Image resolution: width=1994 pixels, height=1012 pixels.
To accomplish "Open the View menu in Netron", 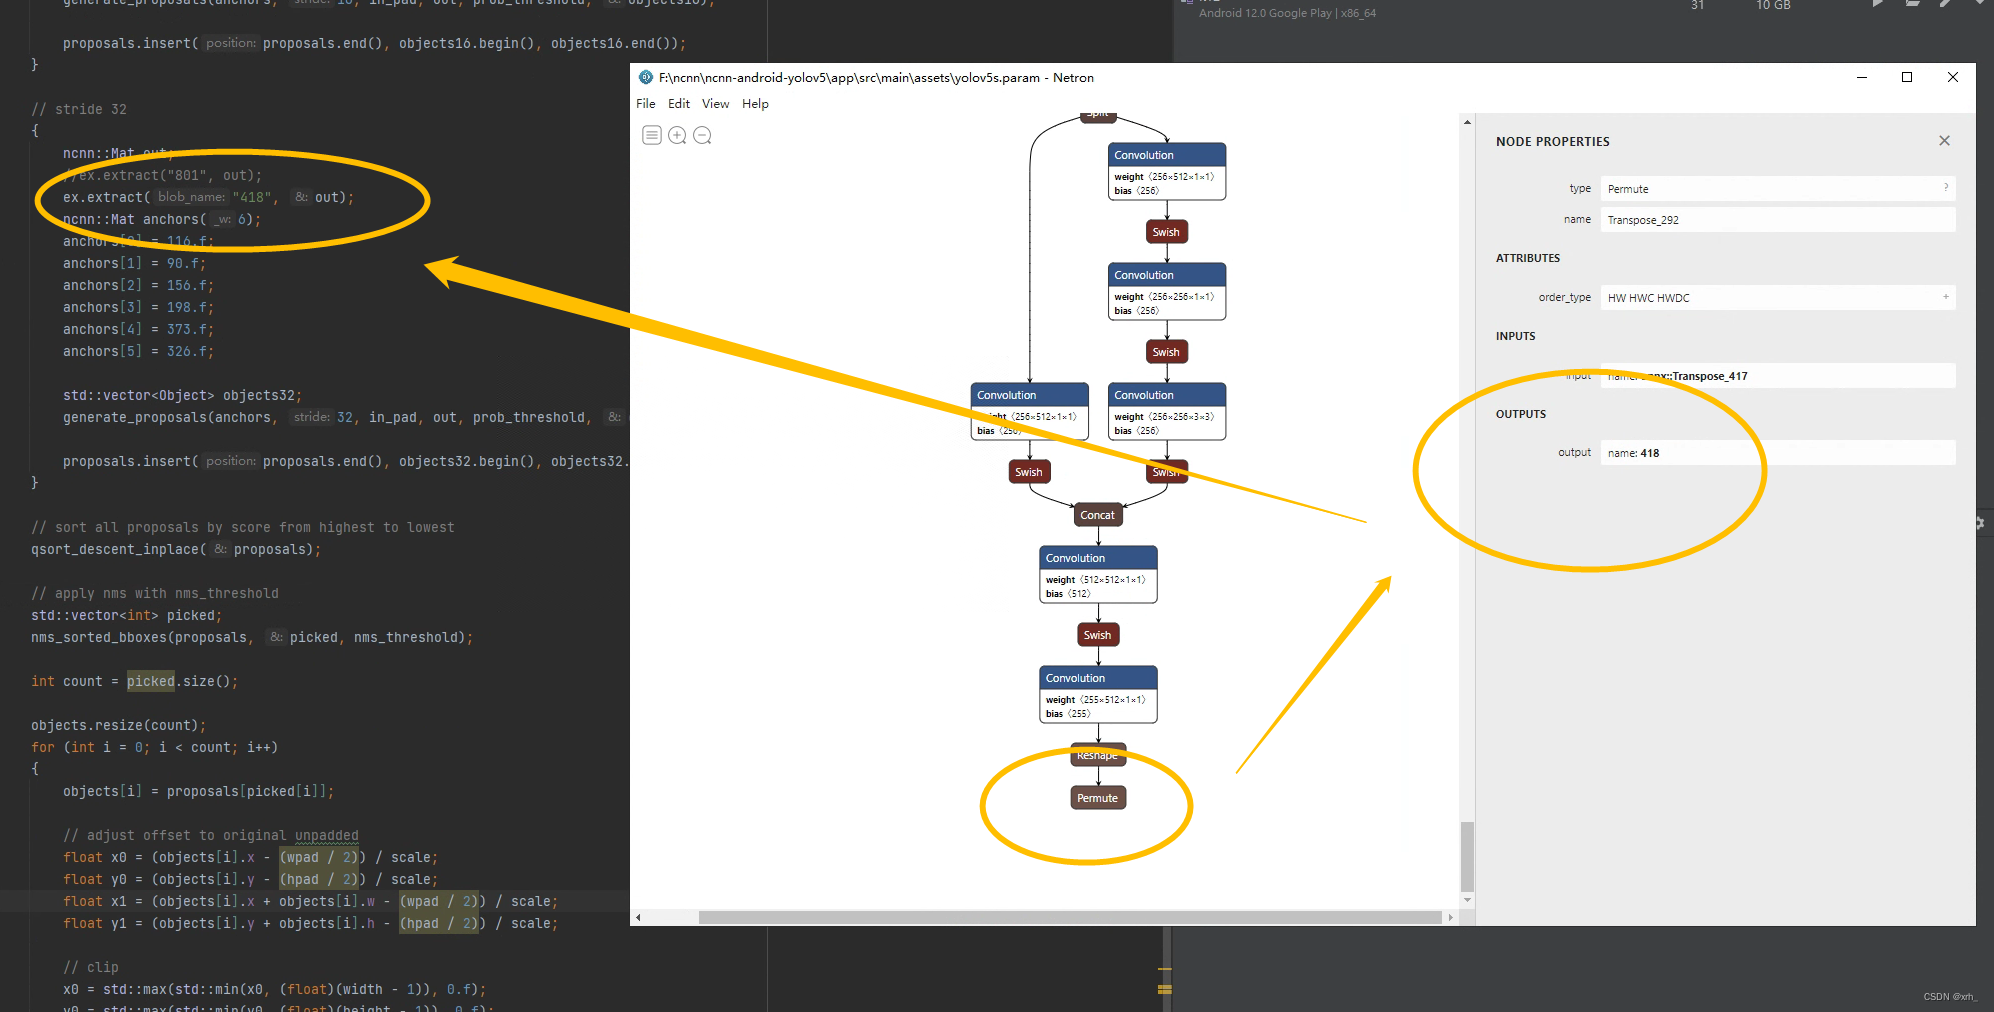I will click(x=715, y=104).
